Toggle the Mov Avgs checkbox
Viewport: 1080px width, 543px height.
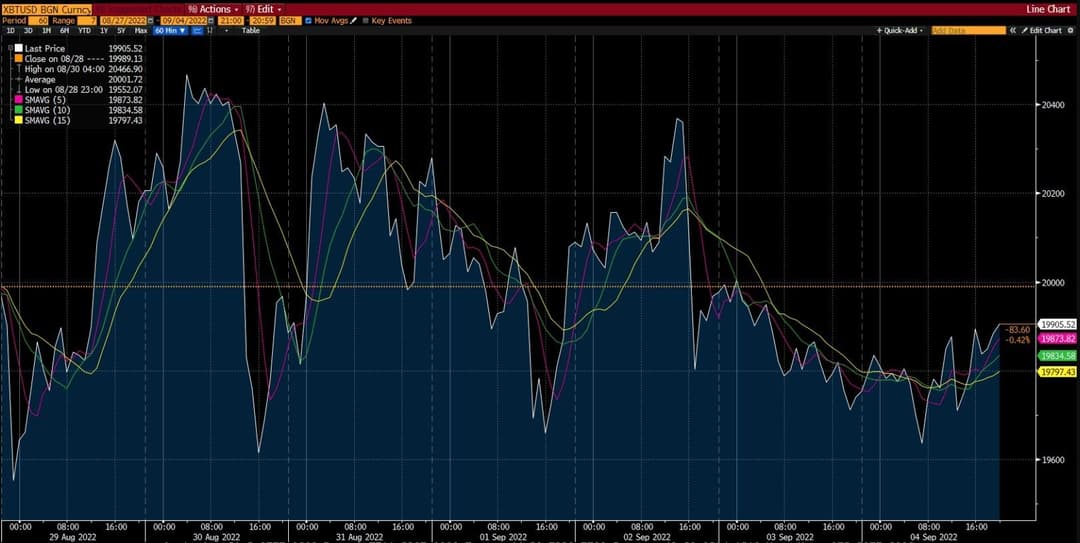pyautogui.click(x=308, y=21)
